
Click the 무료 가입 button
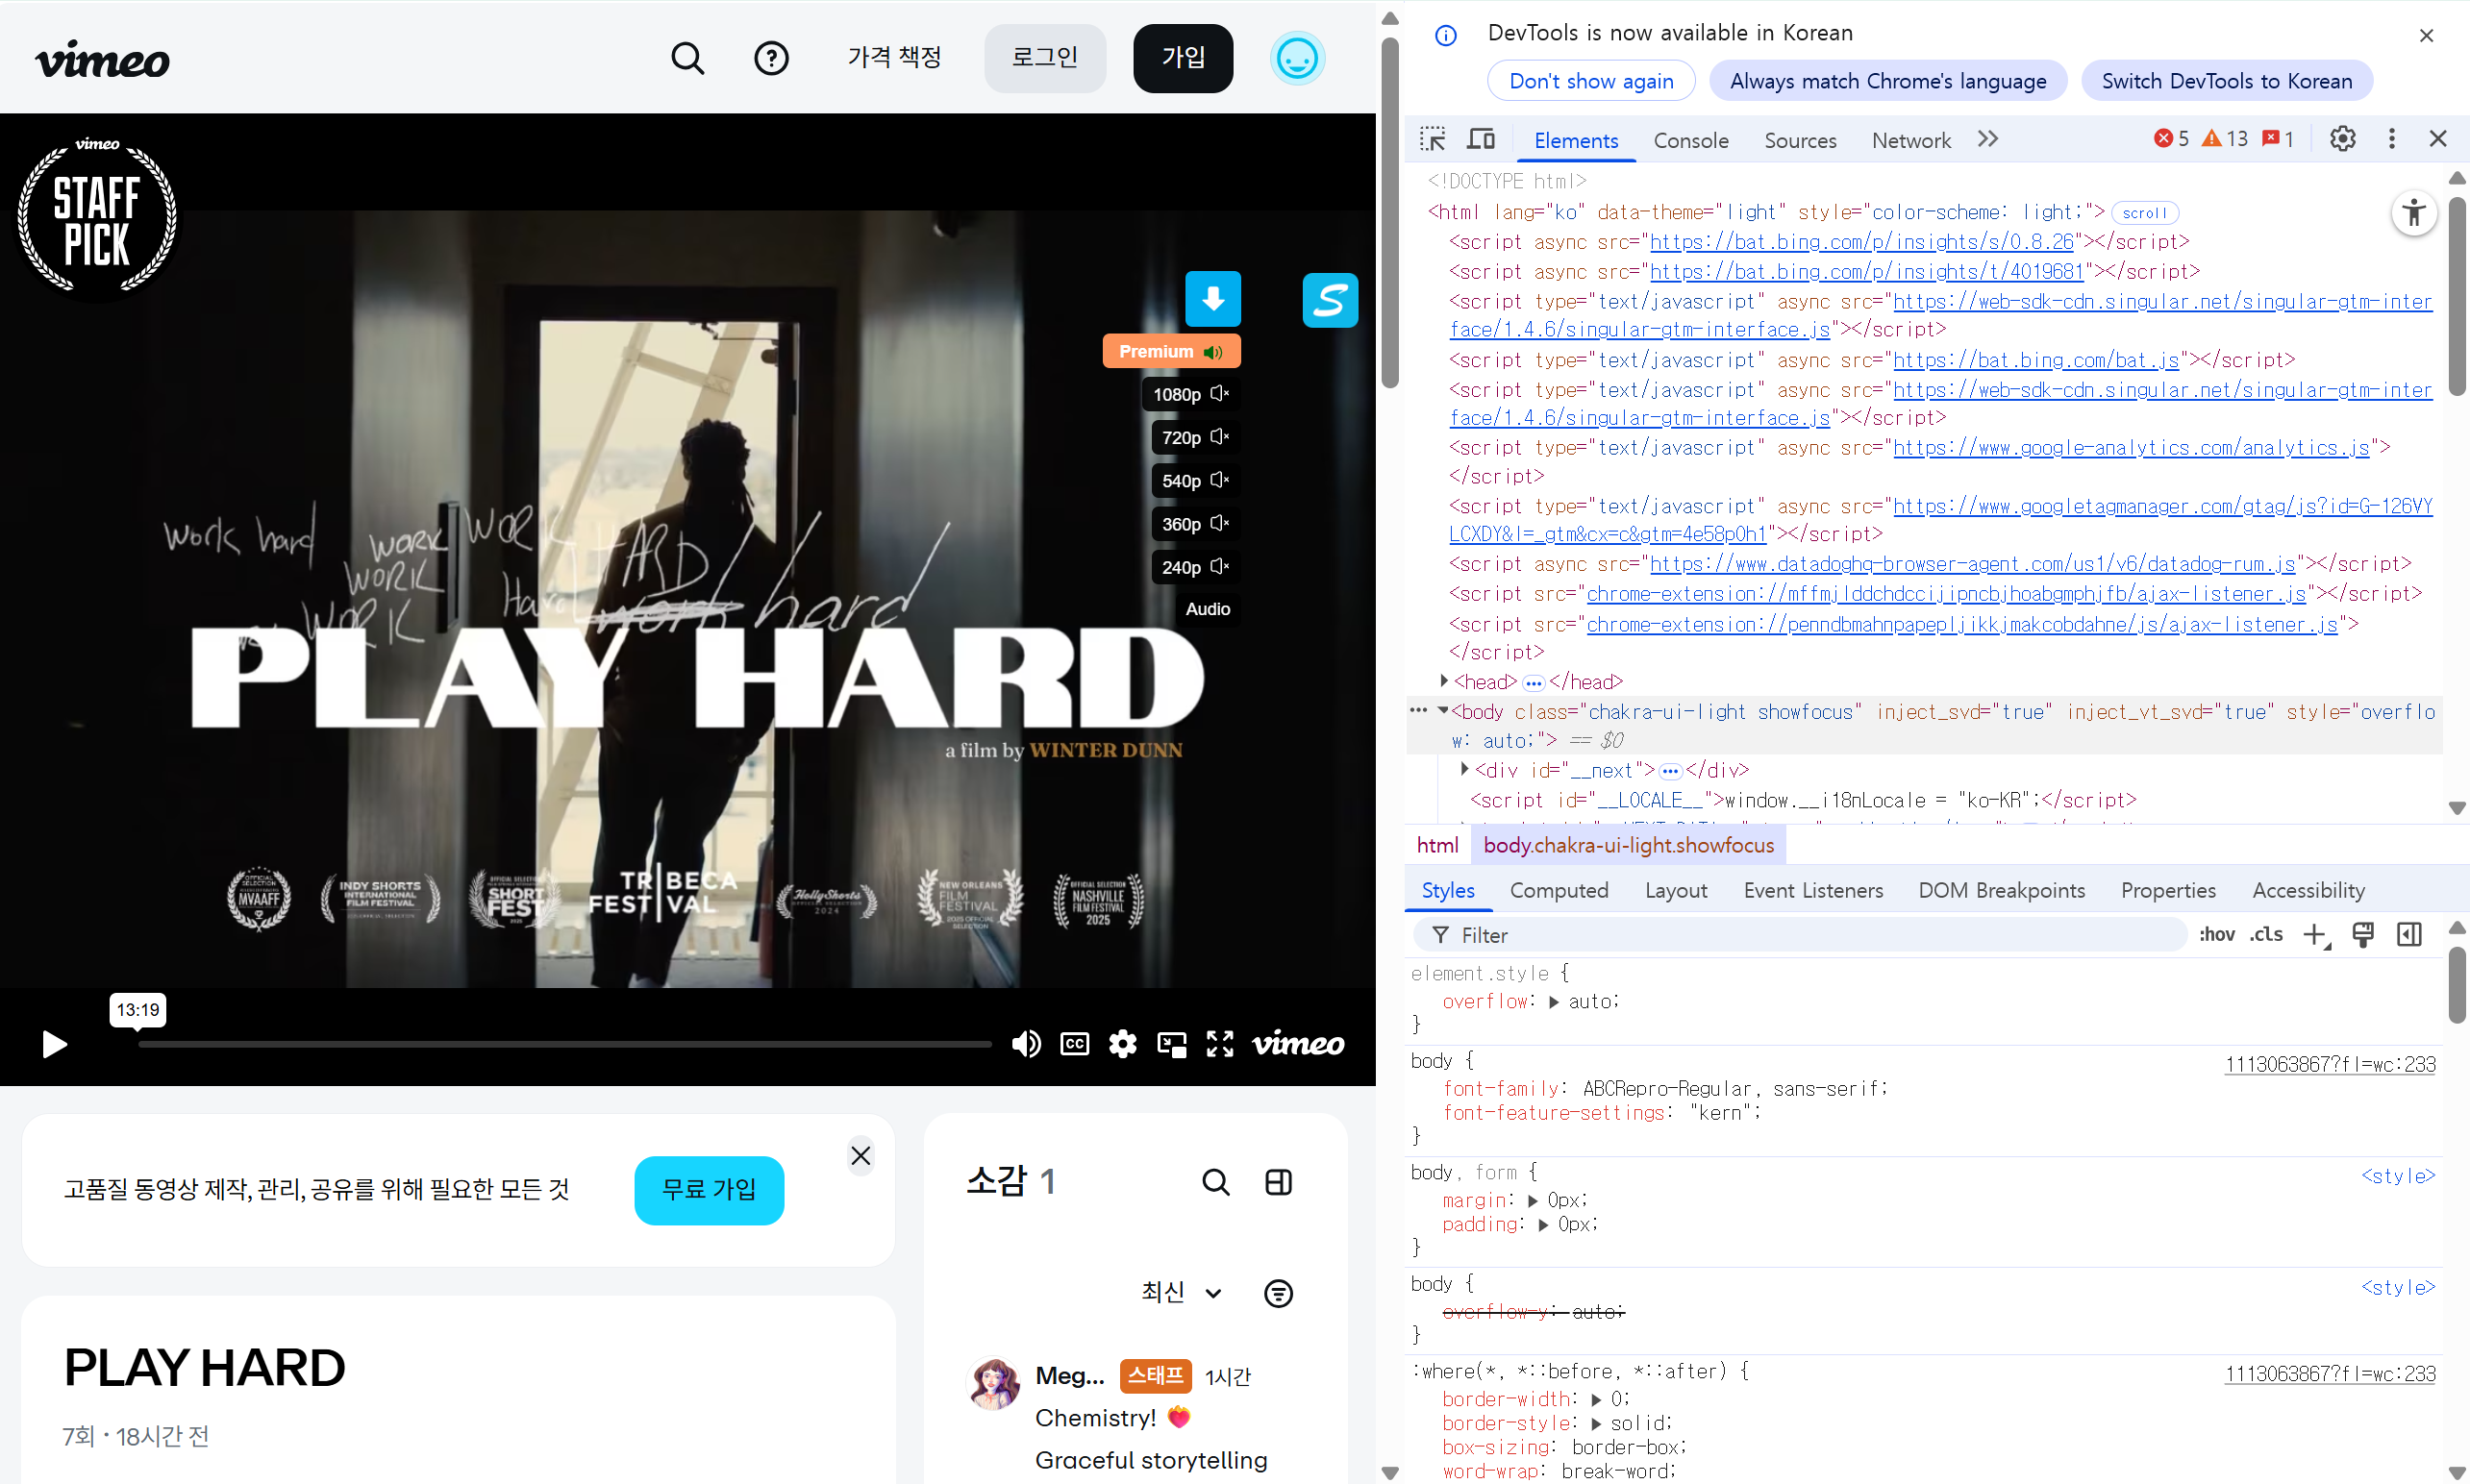pos(708,1190)
